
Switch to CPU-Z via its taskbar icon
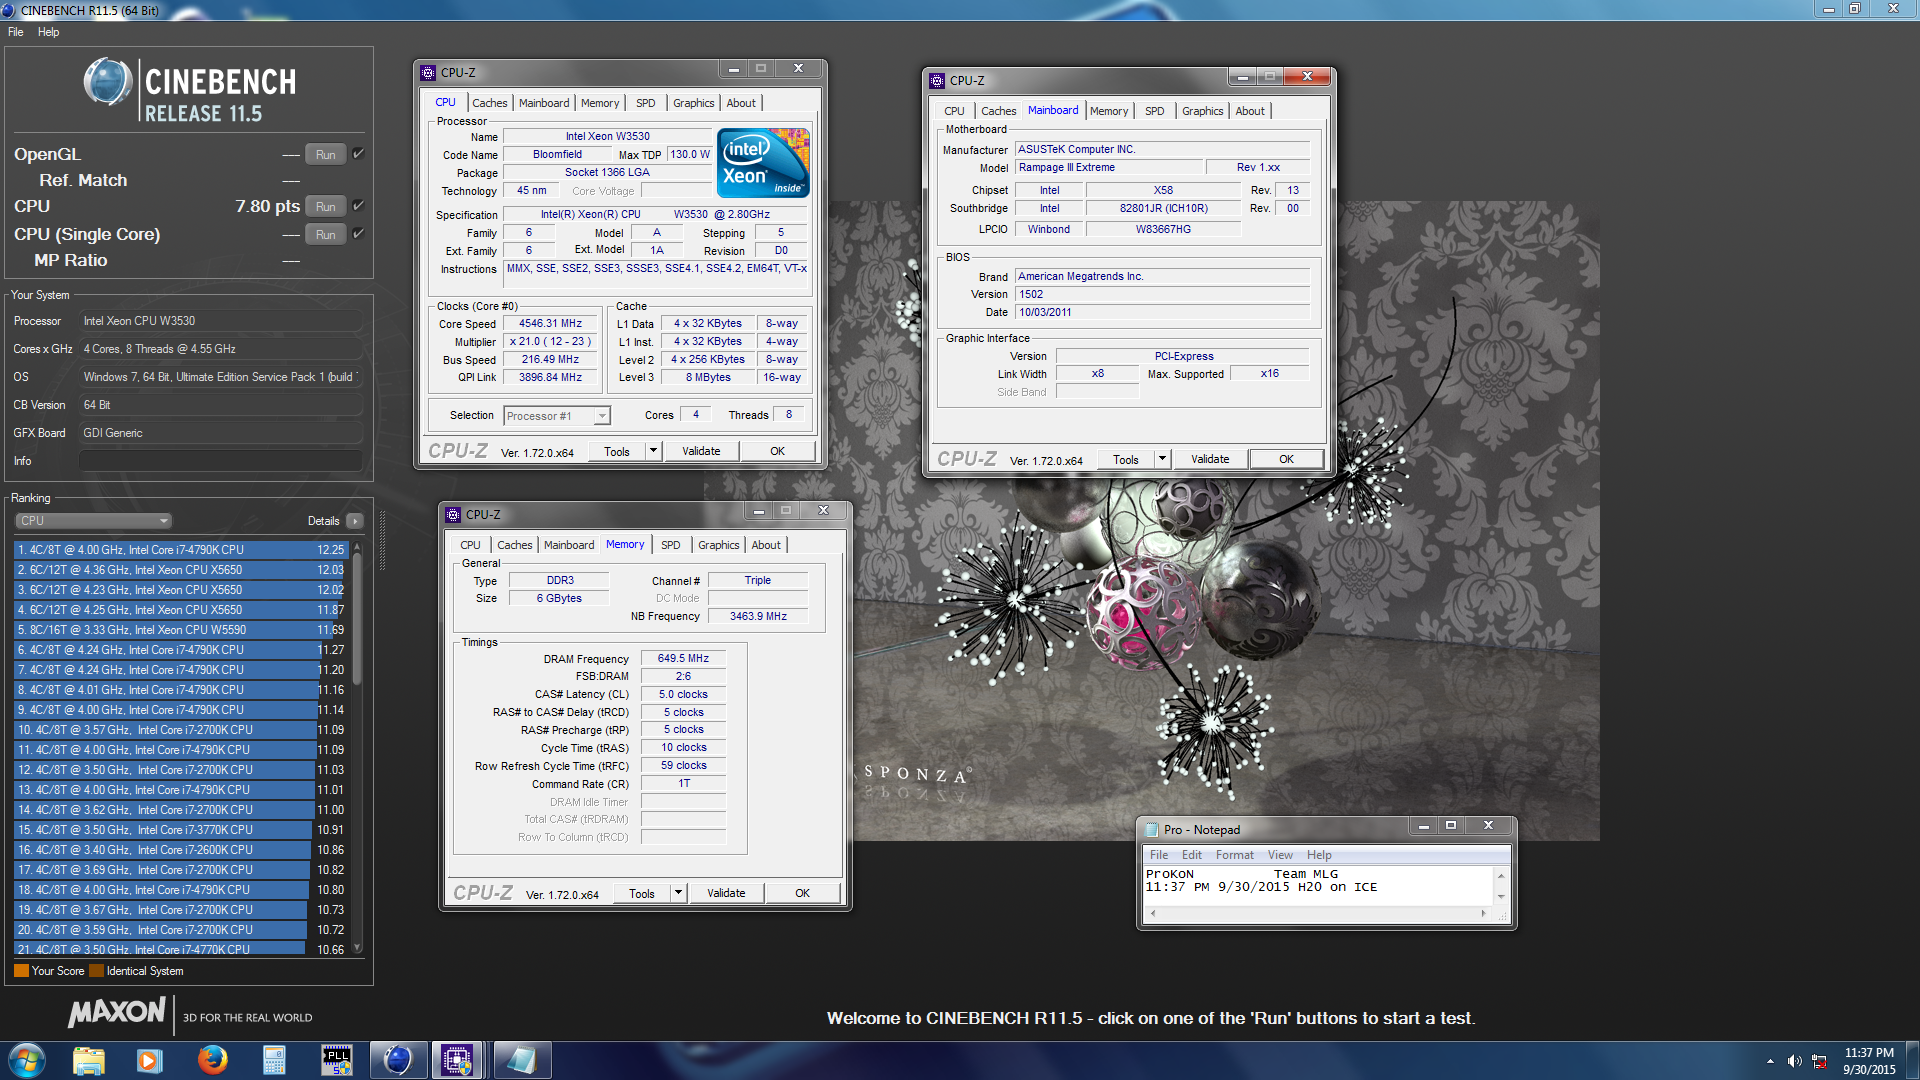[458, 1060]
